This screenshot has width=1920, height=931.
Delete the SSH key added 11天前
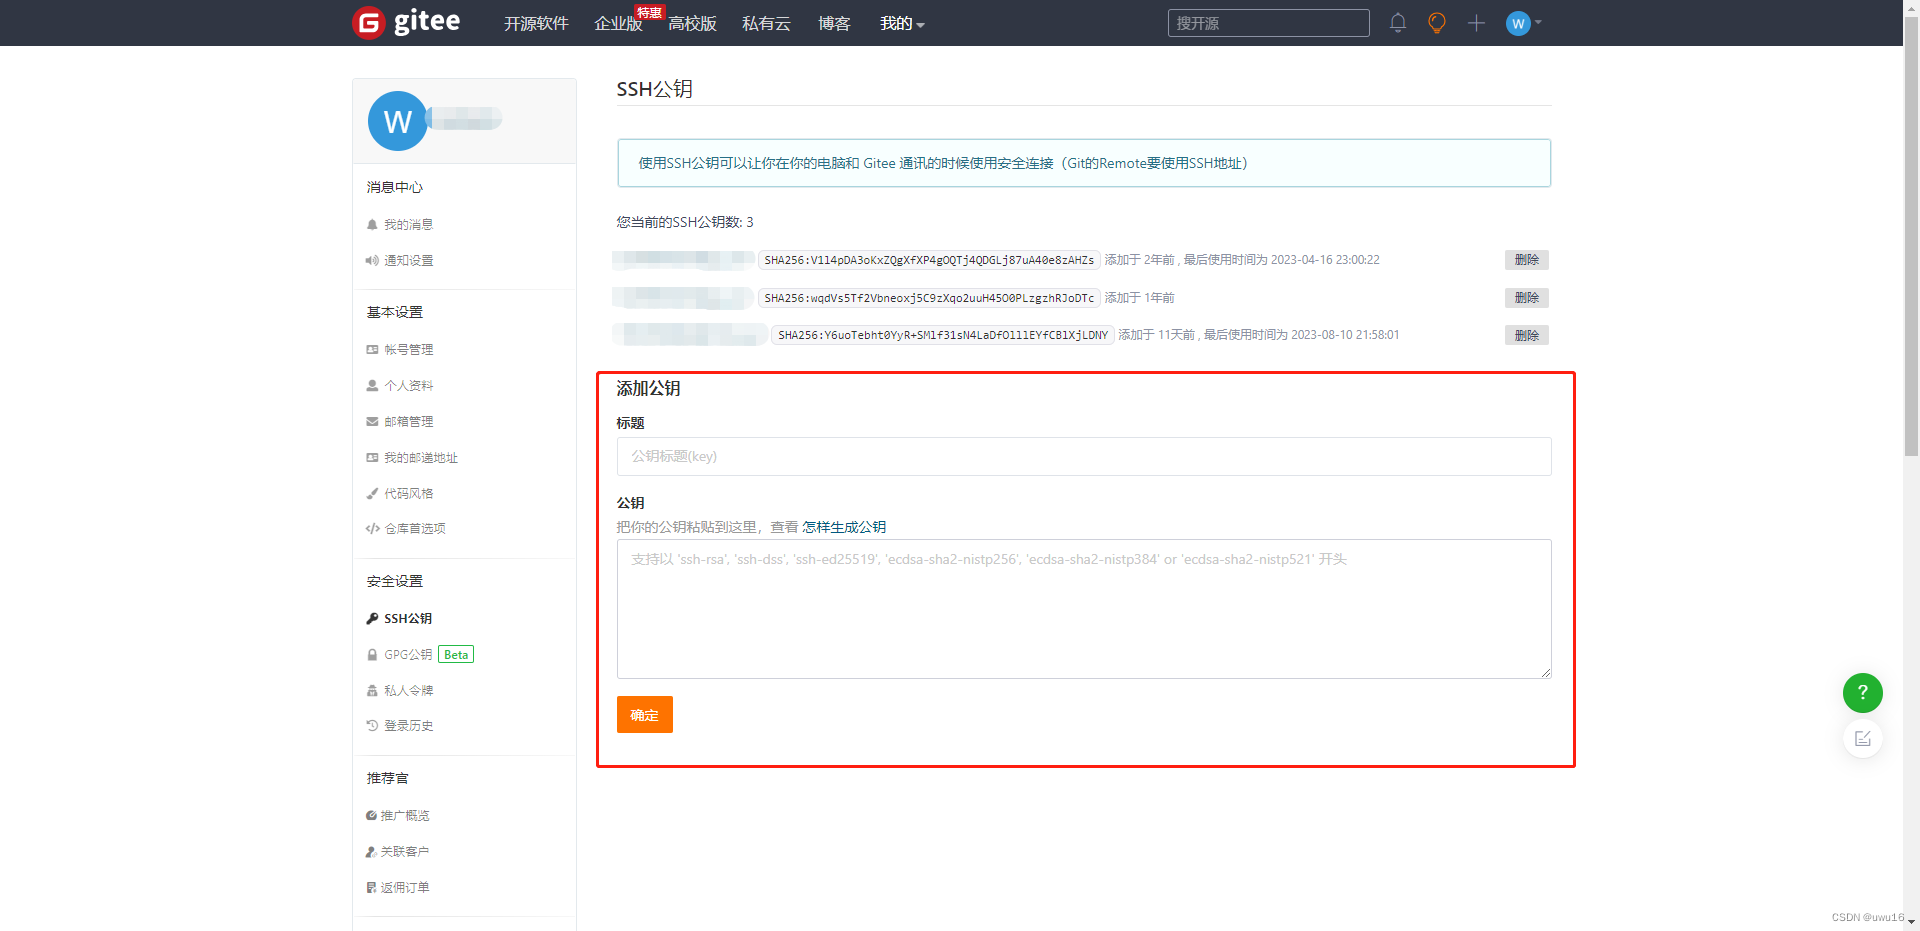pos(1527,335)
